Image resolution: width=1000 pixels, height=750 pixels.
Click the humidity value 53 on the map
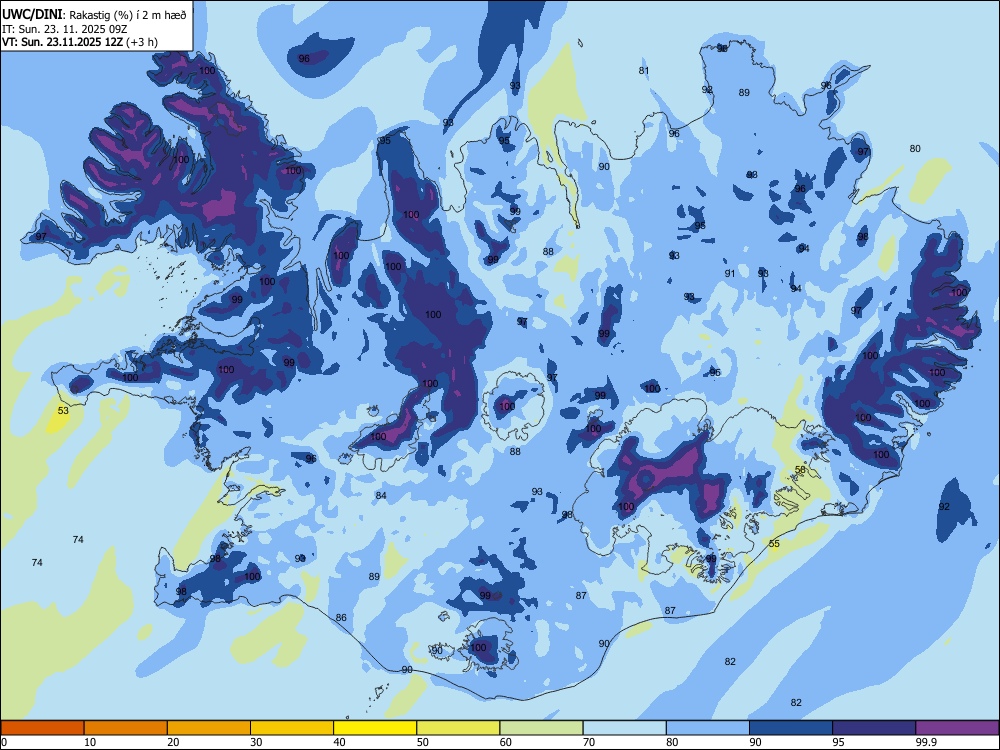[63, 410]
